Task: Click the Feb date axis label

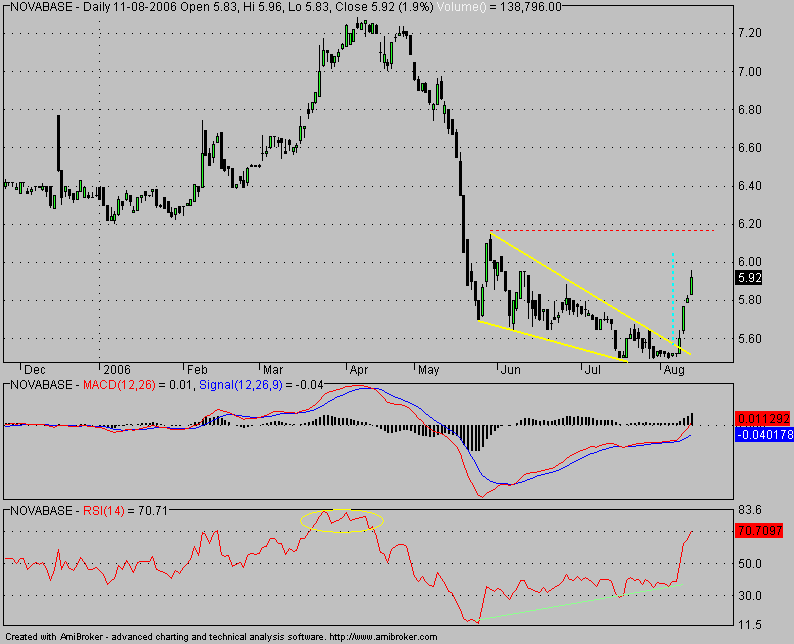Action: pyautogui.click(x=197, y=370)
